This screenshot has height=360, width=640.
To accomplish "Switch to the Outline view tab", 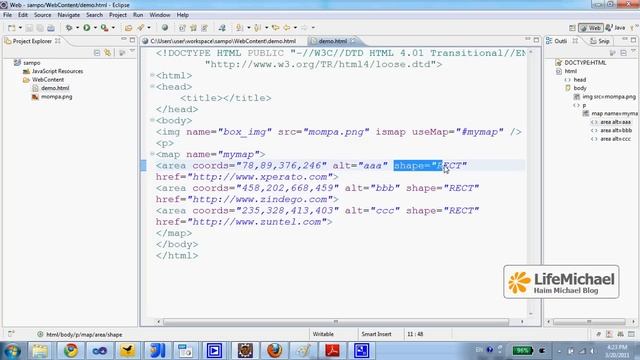I will [562, 41].
